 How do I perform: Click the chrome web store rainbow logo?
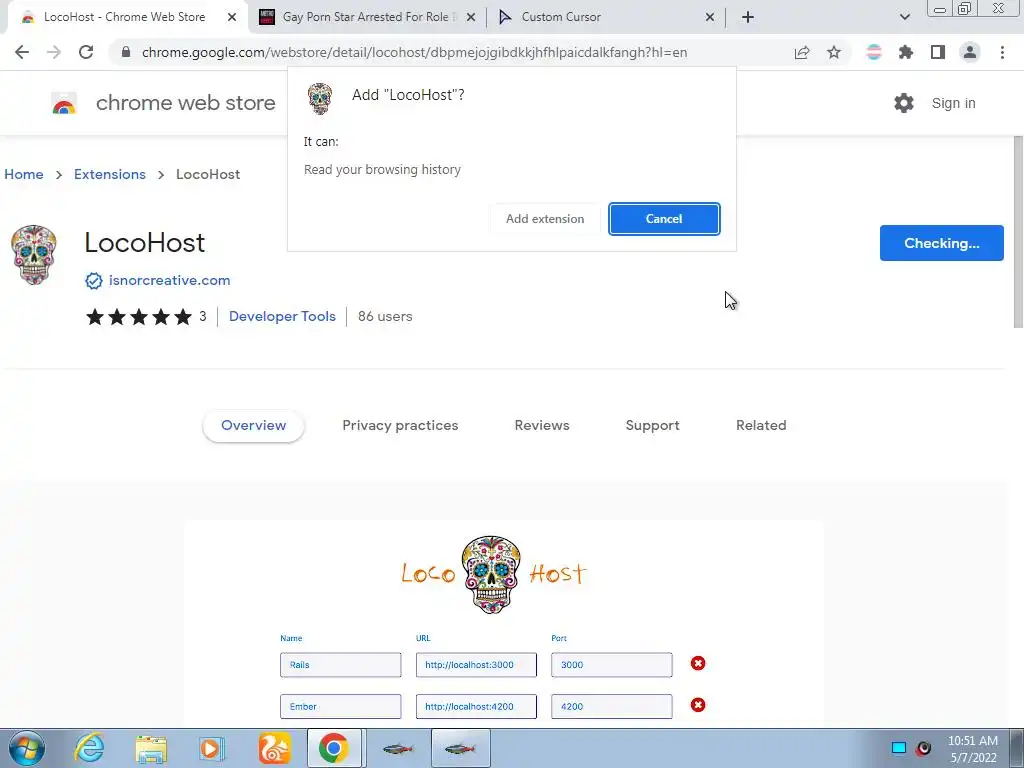pyautogui.click(x=64, y=103)
